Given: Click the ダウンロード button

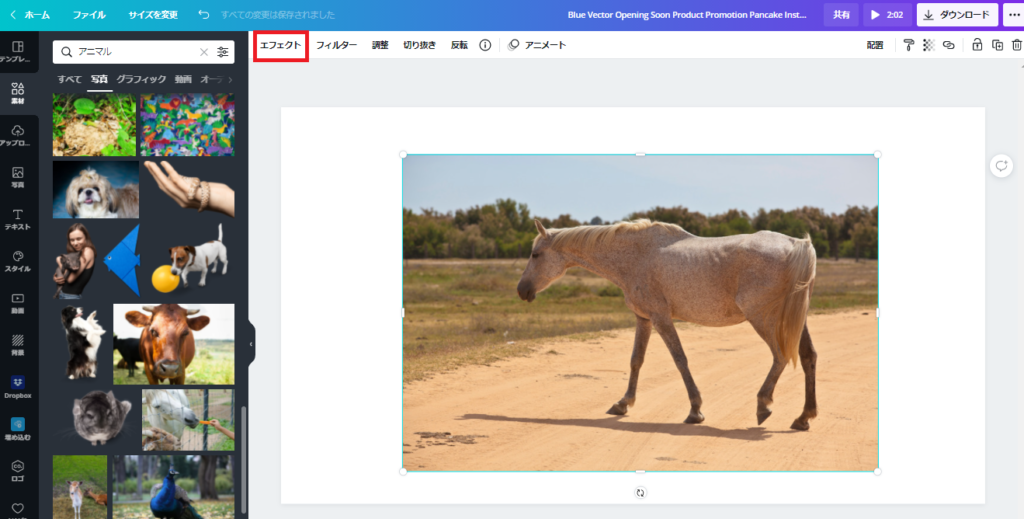Looking at the screenshot, I should pos(956,15).
